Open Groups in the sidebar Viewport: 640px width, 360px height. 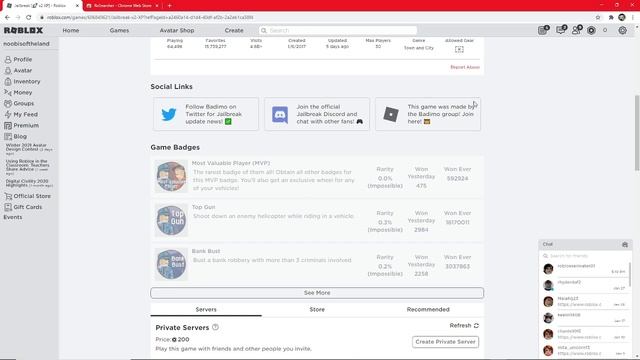point(19,103)
